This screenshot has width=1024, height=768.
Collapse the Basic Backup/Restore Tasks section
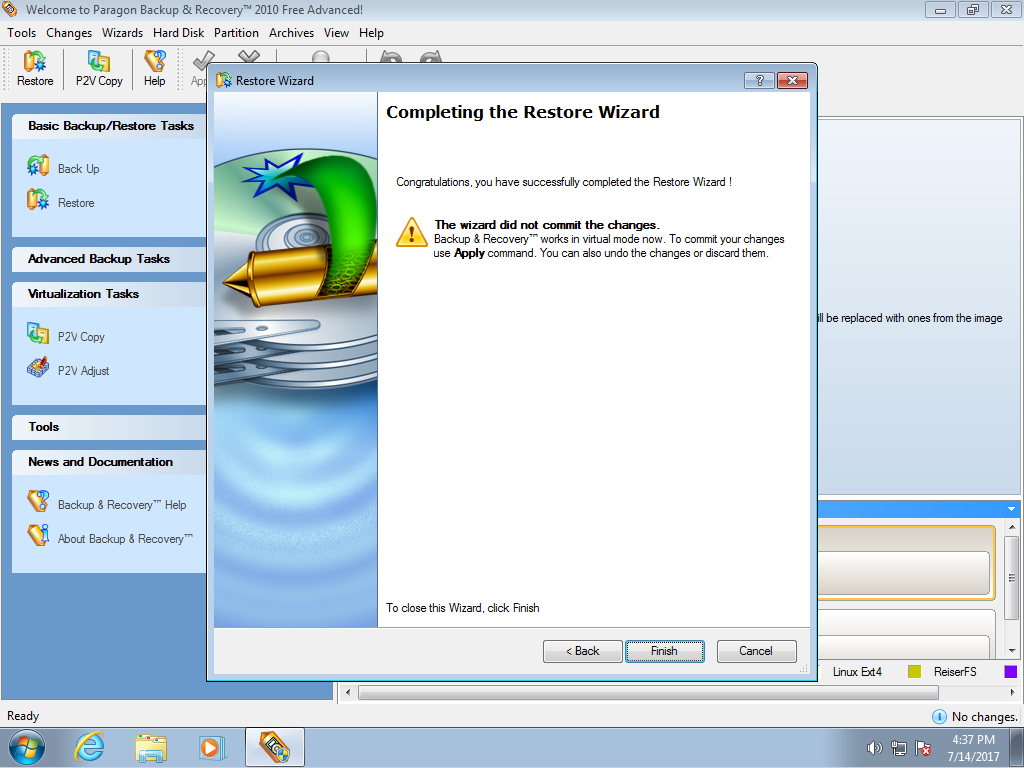[x=110, y=126]
